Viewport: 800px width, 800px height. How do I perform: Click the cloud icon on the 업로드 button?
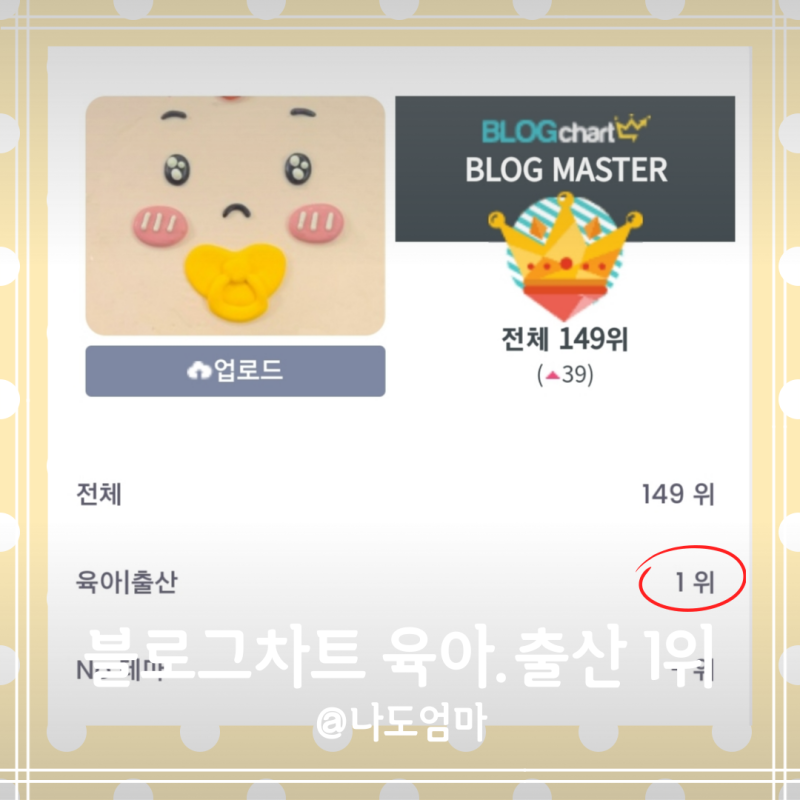point(199,370)
